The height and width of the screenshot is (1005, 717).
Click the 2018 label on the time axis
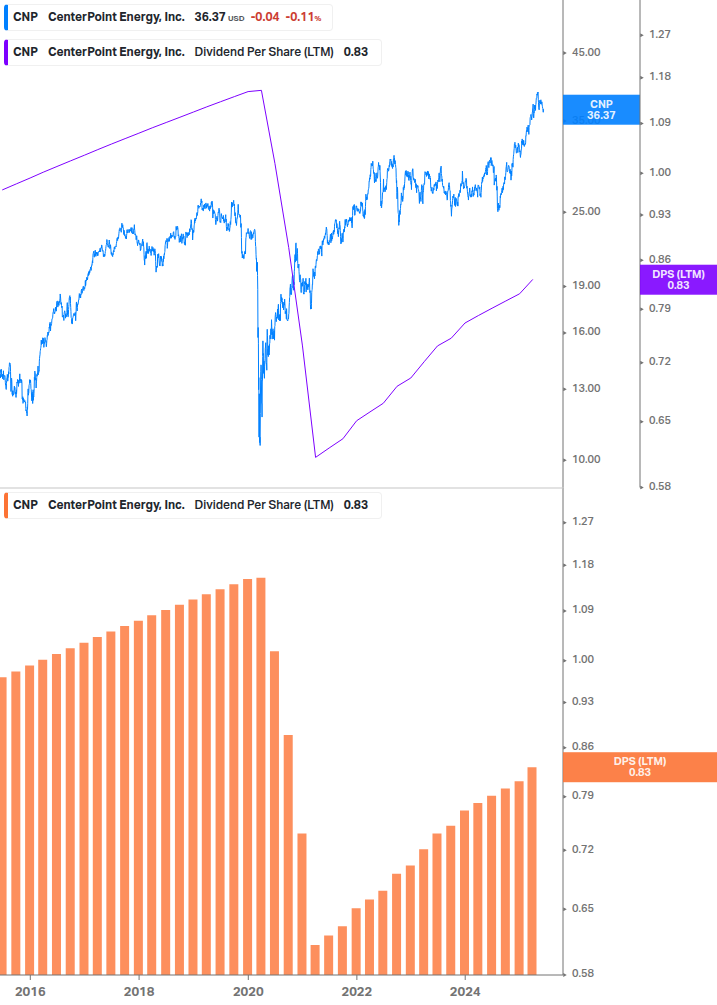pos(139,992)
